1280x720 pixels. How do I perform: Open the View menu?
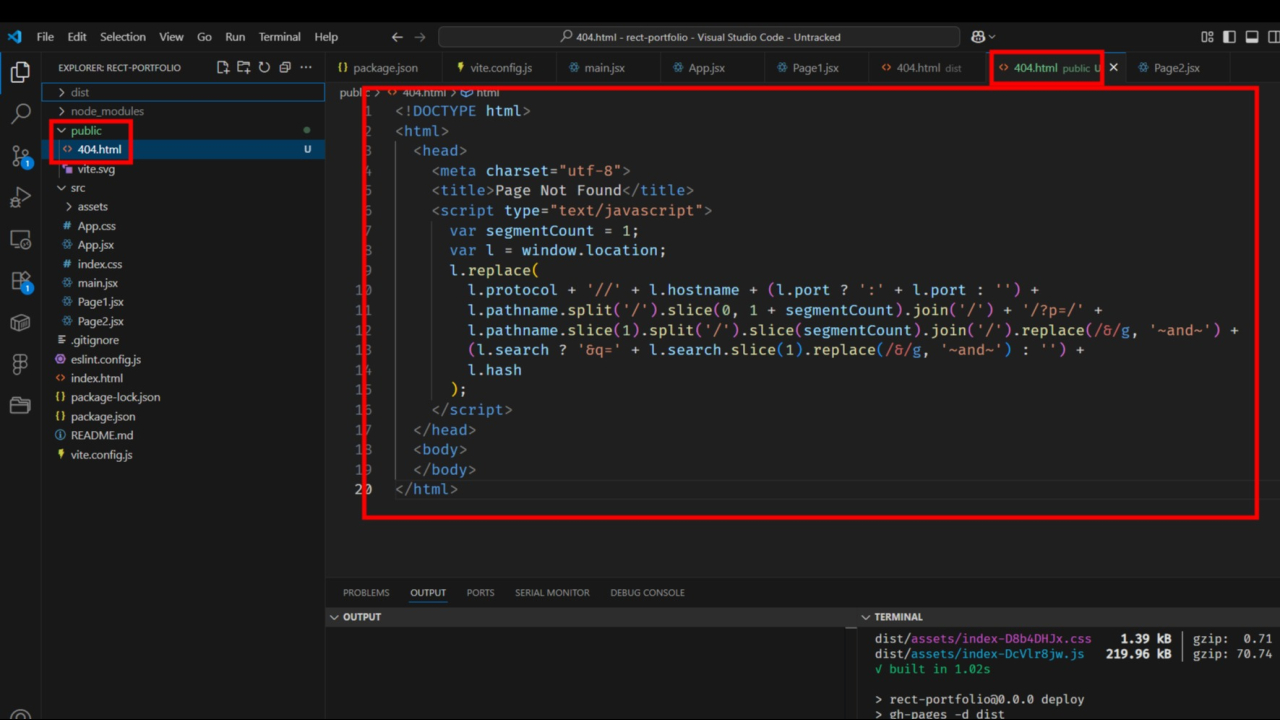(172, 37)
